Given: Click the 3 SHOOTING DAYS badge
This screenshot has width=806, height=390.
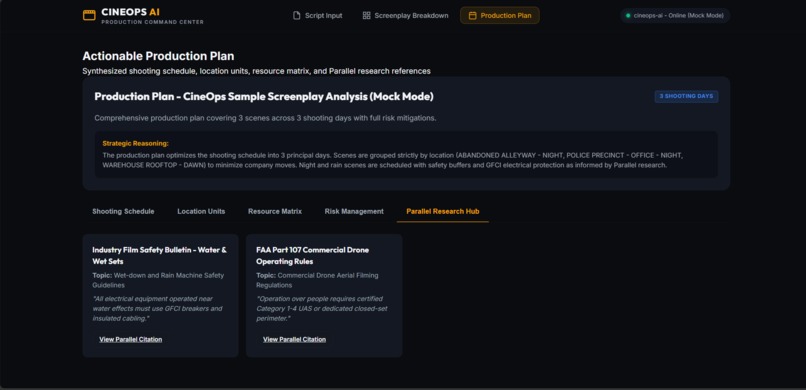Looking at the screenshot, I should point(686,97).
